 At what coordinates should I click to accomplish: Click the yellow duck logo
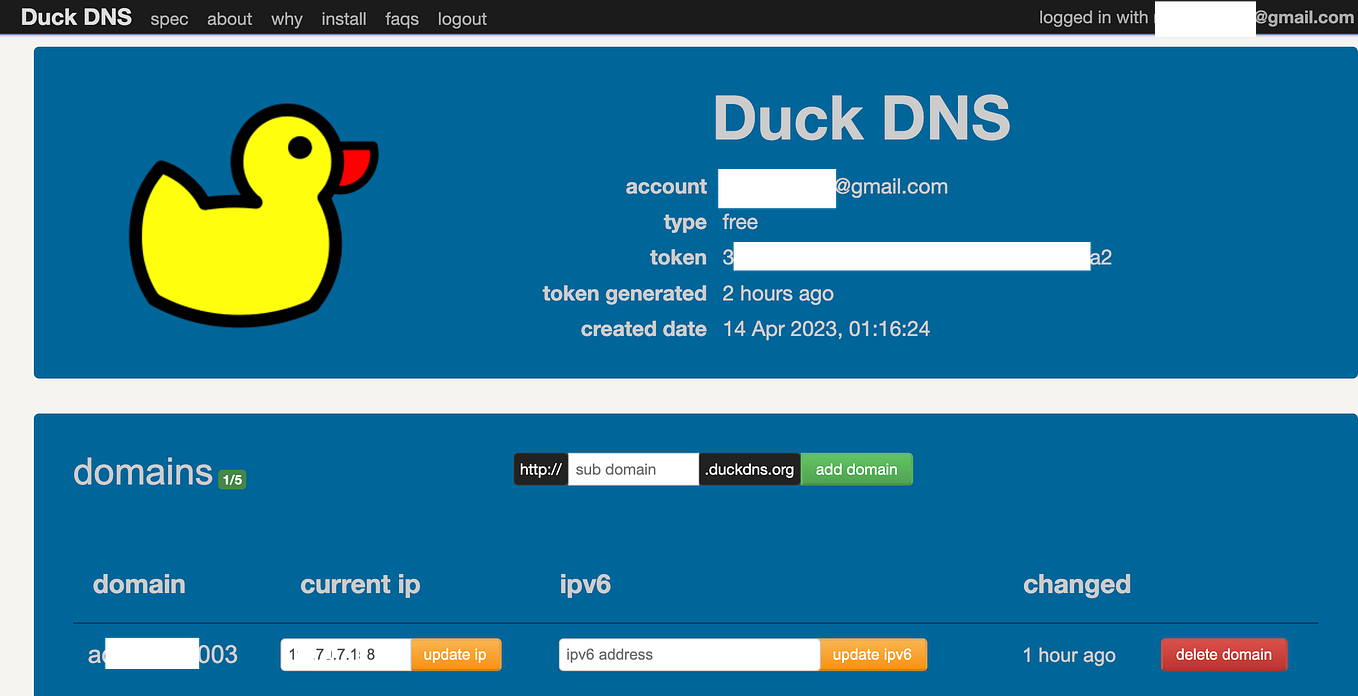tap(254, 213)
